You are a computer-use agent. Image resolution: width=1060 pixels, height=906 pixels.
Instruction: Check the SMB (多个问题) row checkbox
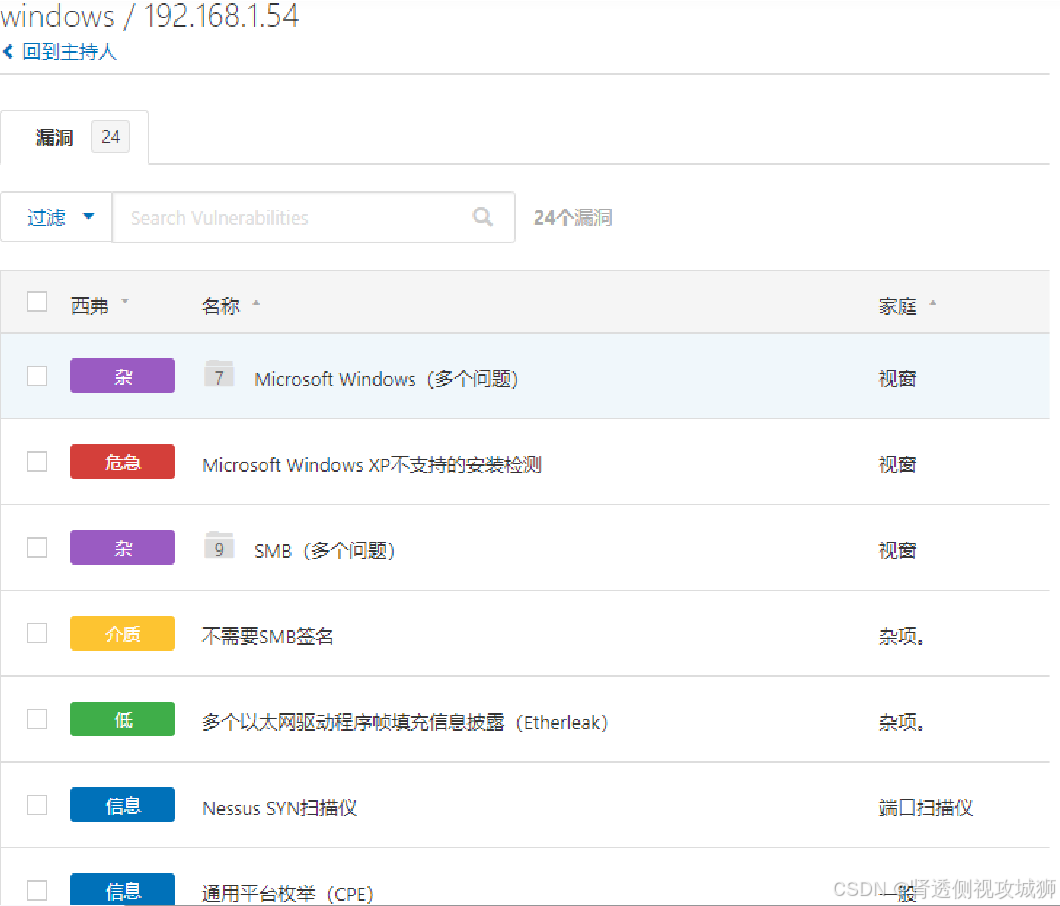(x=37, y=547)
